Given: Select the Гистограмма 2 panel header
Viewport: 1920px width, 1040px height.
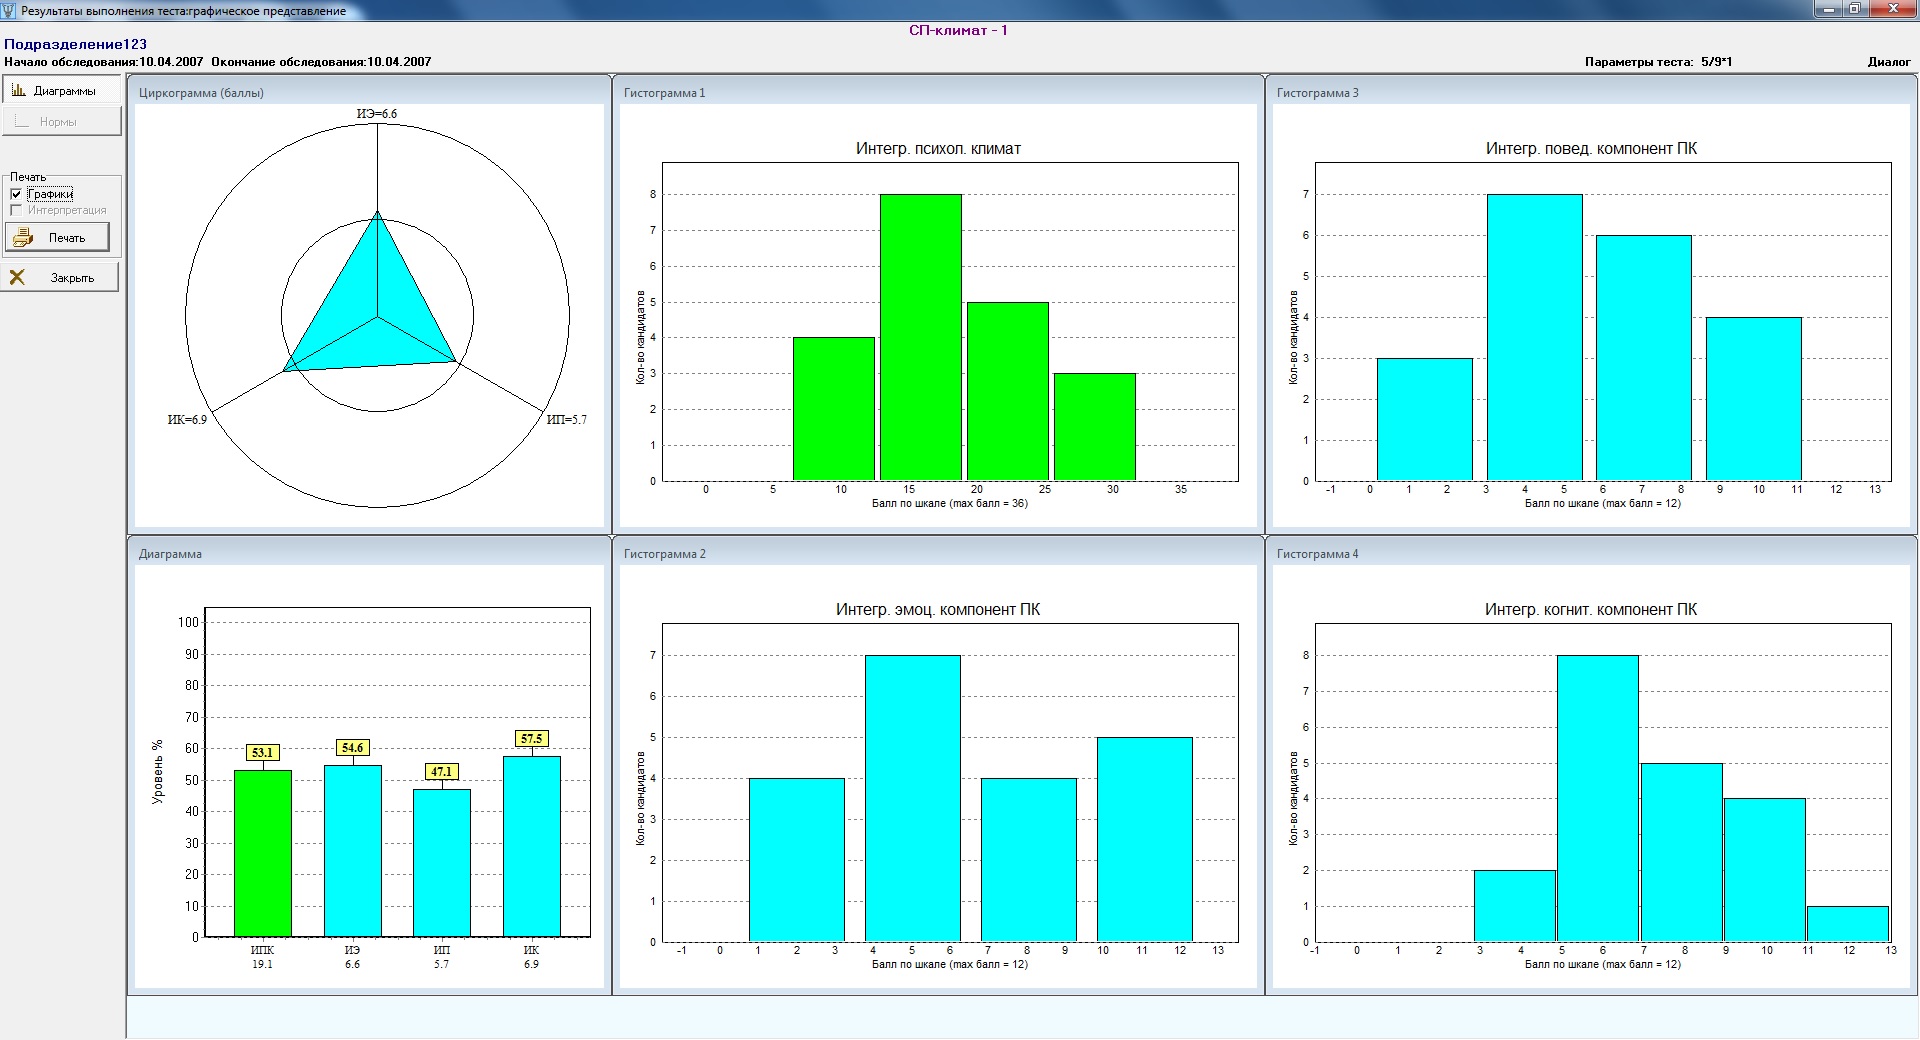Looking at the screenshot, I should (x=664, y=554).
